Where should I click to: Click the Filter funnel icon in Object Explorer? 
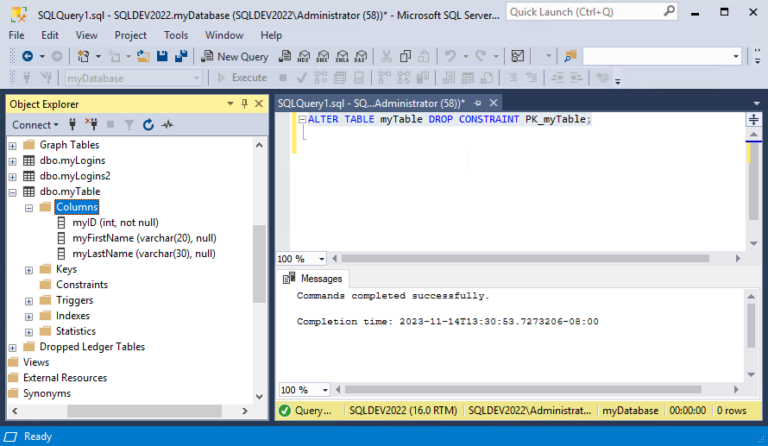[129, 125]
